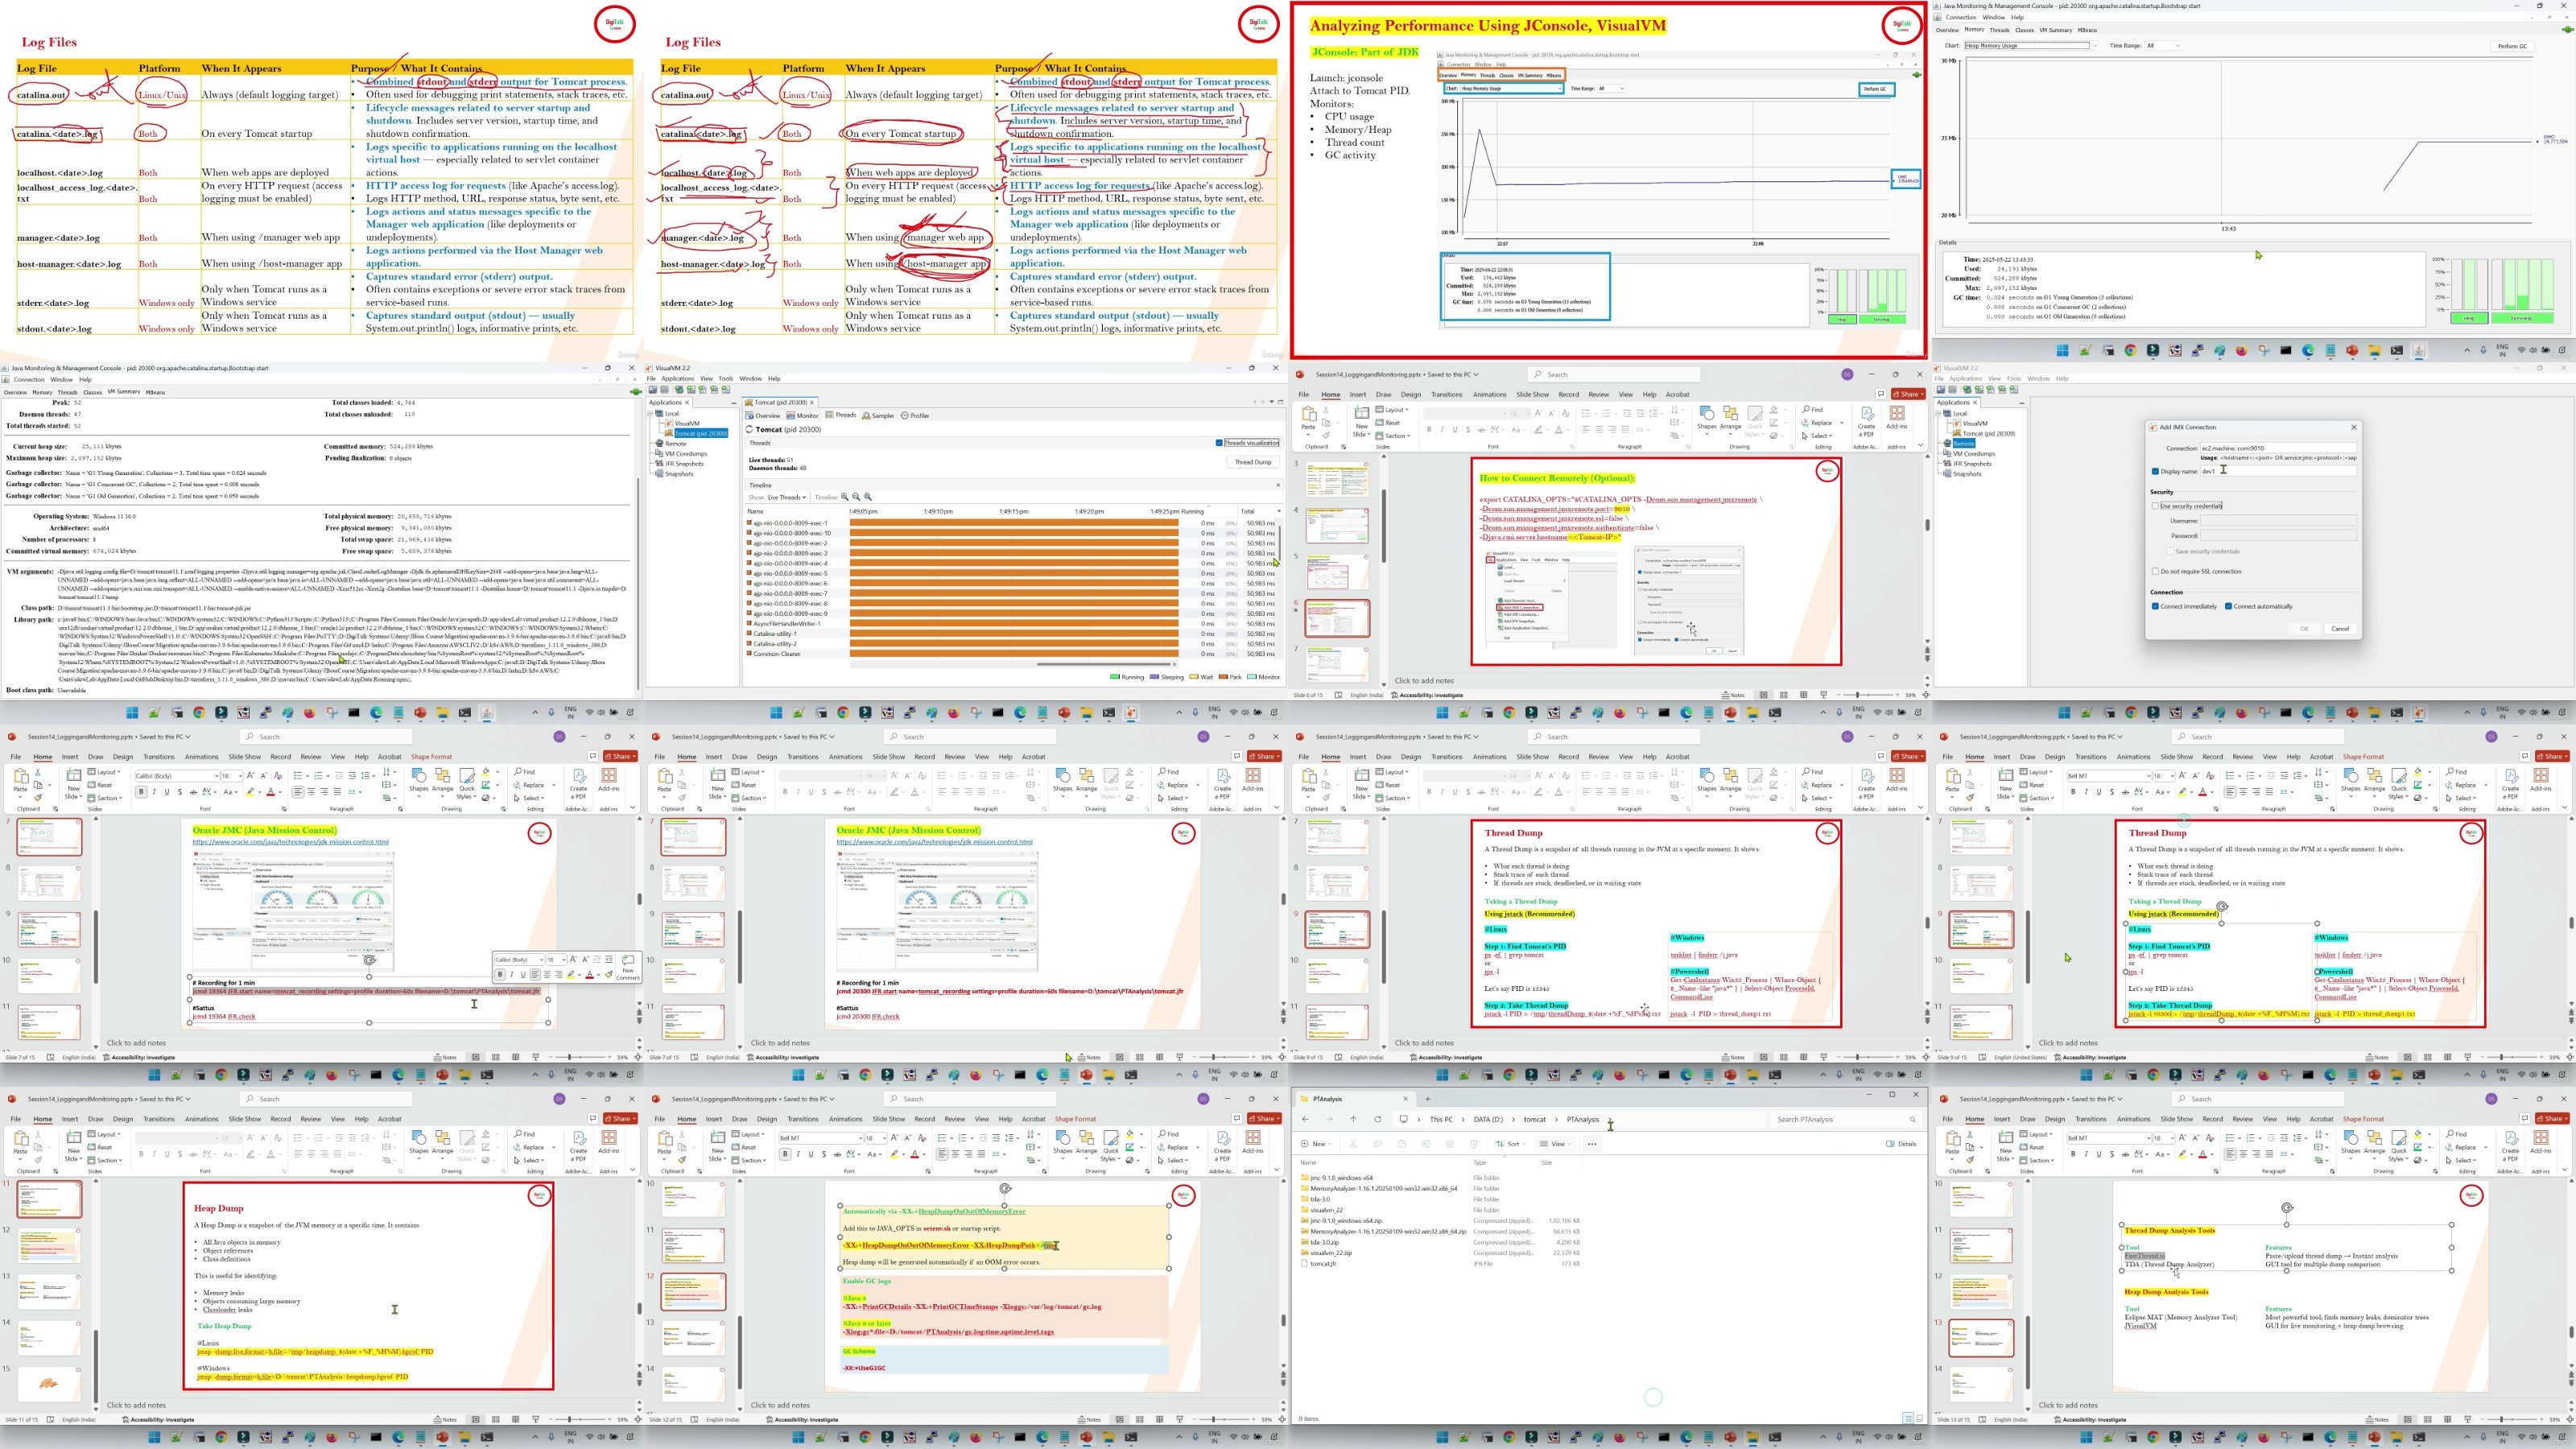Zoom out on the VisualVM threads timeline
This screenshot has height=1449, width=2576.
click(x=856, y=497)
